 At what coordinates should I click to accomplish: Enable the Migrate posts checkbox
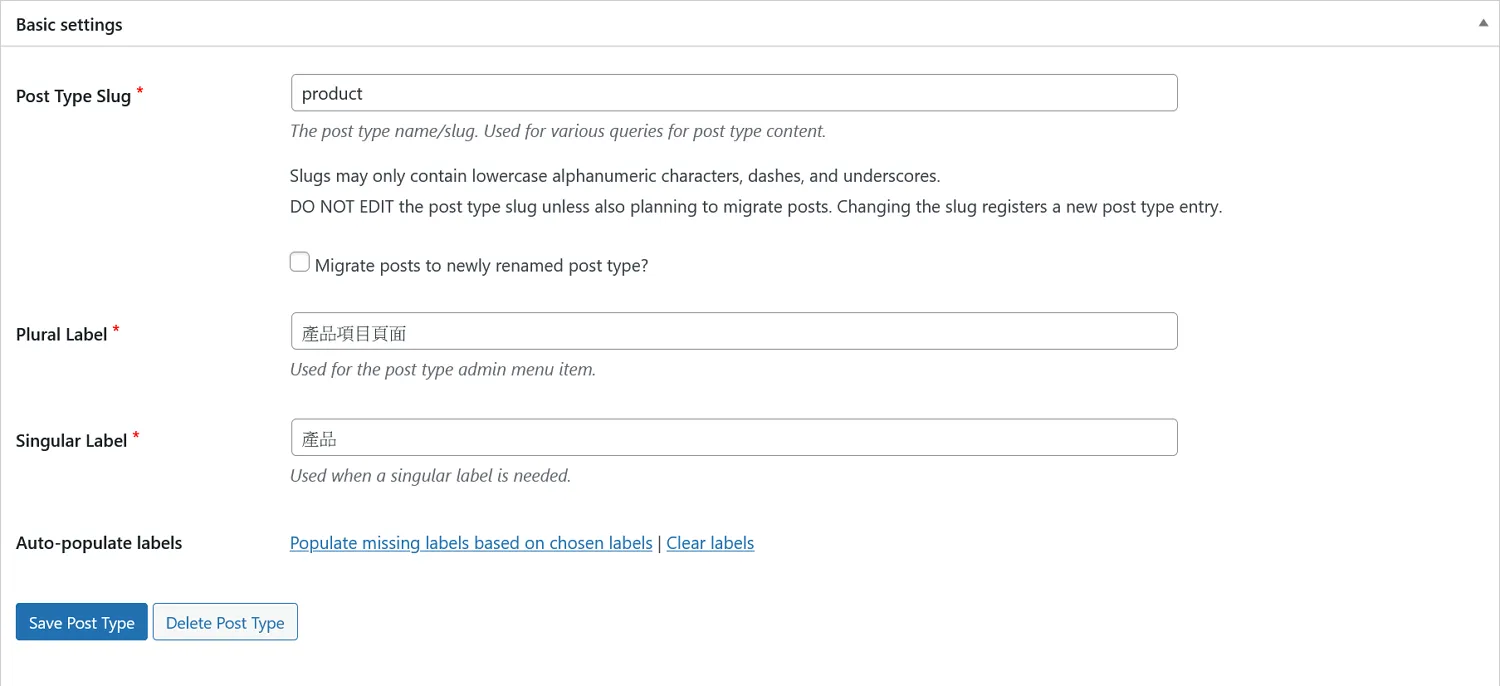point(300,263)
